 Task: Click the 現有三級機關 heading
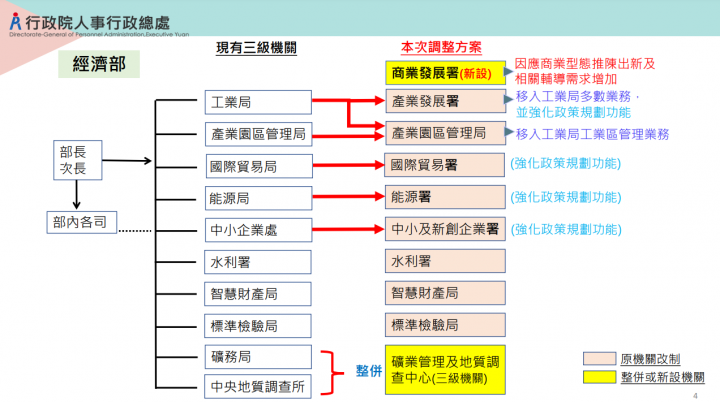point(256,47)
